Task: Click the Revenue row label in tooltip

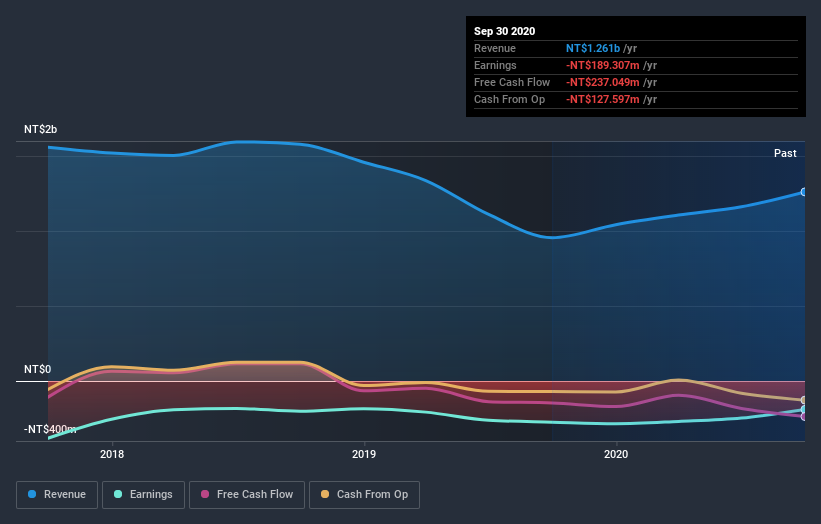Action: (x=495, y=48)
